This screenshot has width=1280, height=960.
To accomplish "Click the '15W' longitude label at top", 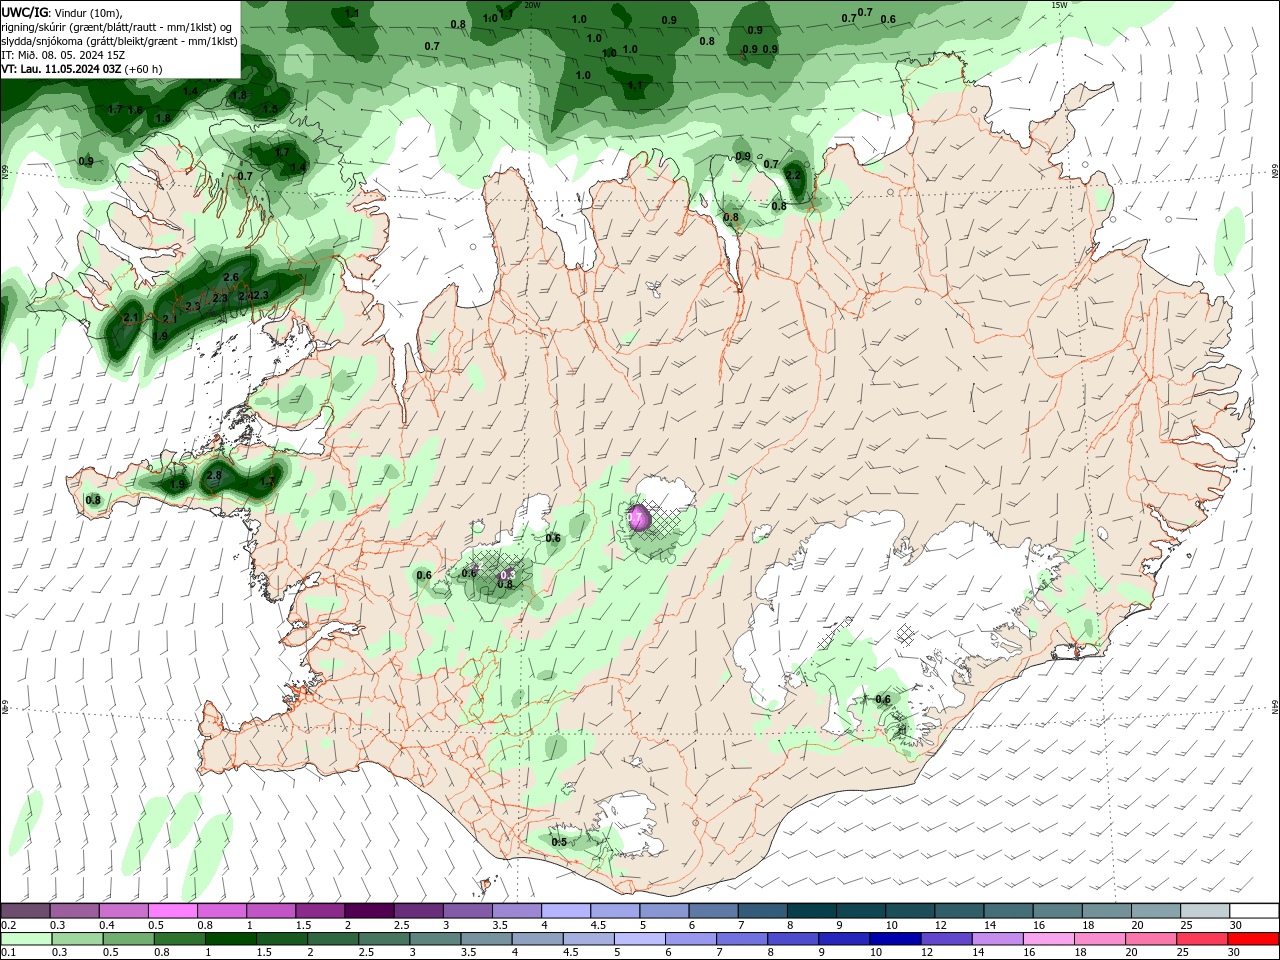I will click(1059, 5).
